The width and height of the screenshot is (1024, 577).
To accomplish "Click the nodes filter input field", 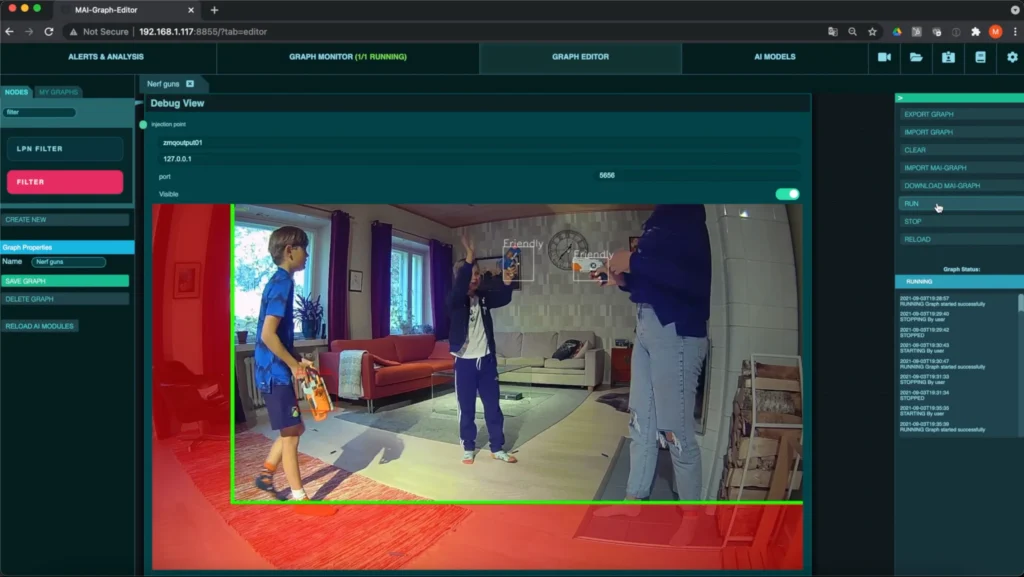I will [40, 112].
